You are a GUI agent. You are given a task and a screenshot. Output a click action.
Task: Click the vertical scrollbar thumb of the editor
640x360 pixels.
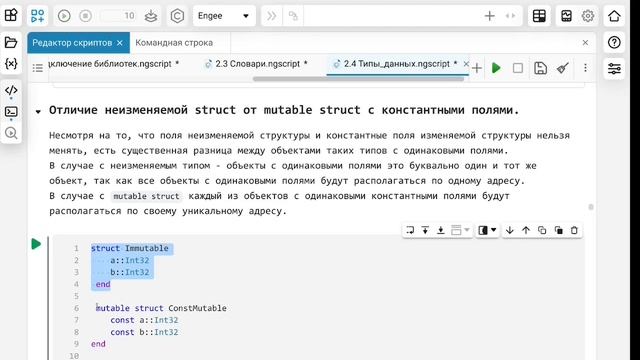pos(591,207)
